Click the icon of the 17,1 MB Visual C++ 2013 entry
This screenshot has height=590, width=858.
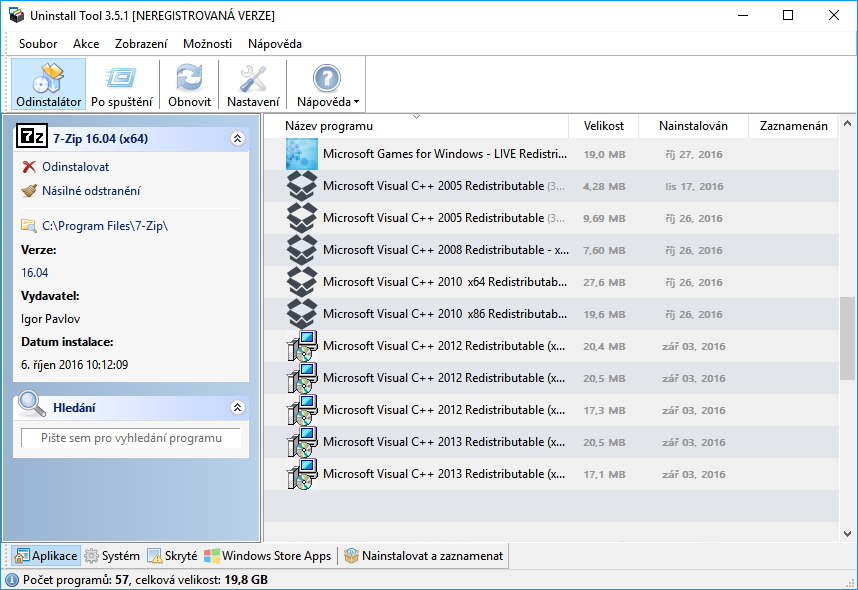302,474
